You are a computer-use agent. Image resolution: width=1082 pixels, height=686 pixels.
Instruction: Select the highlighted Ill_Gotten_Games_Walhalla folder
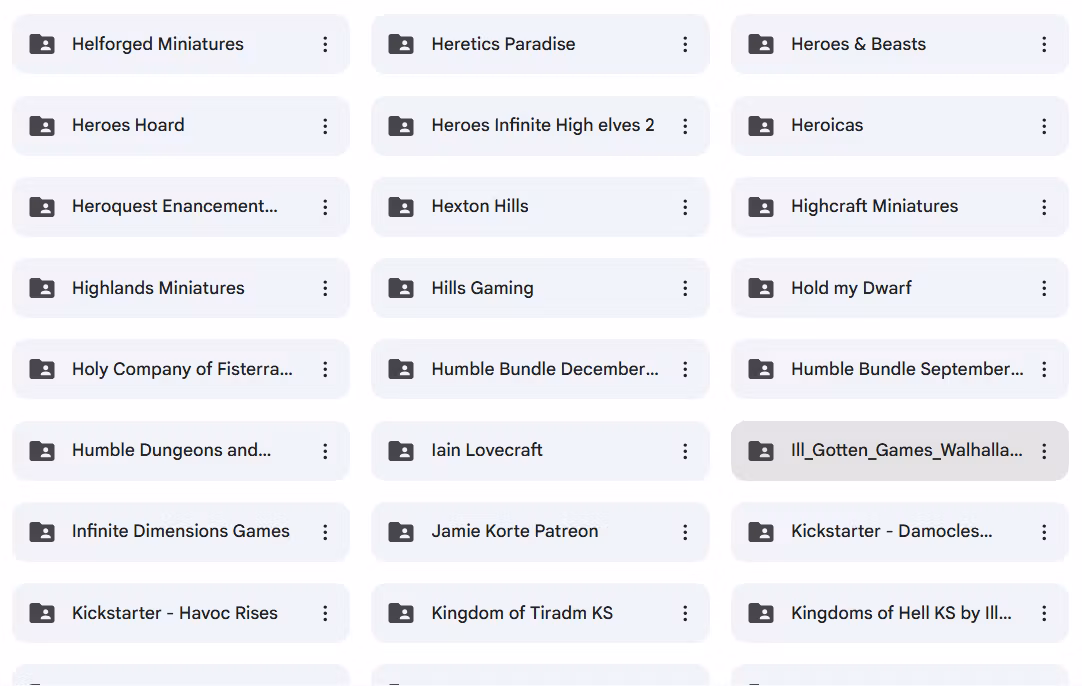900,451
